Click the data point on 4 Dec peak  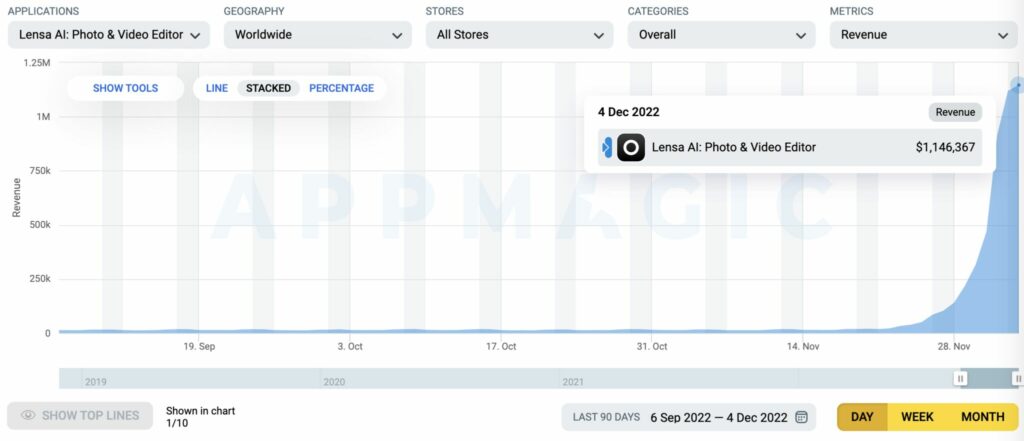click(1017, 85)
